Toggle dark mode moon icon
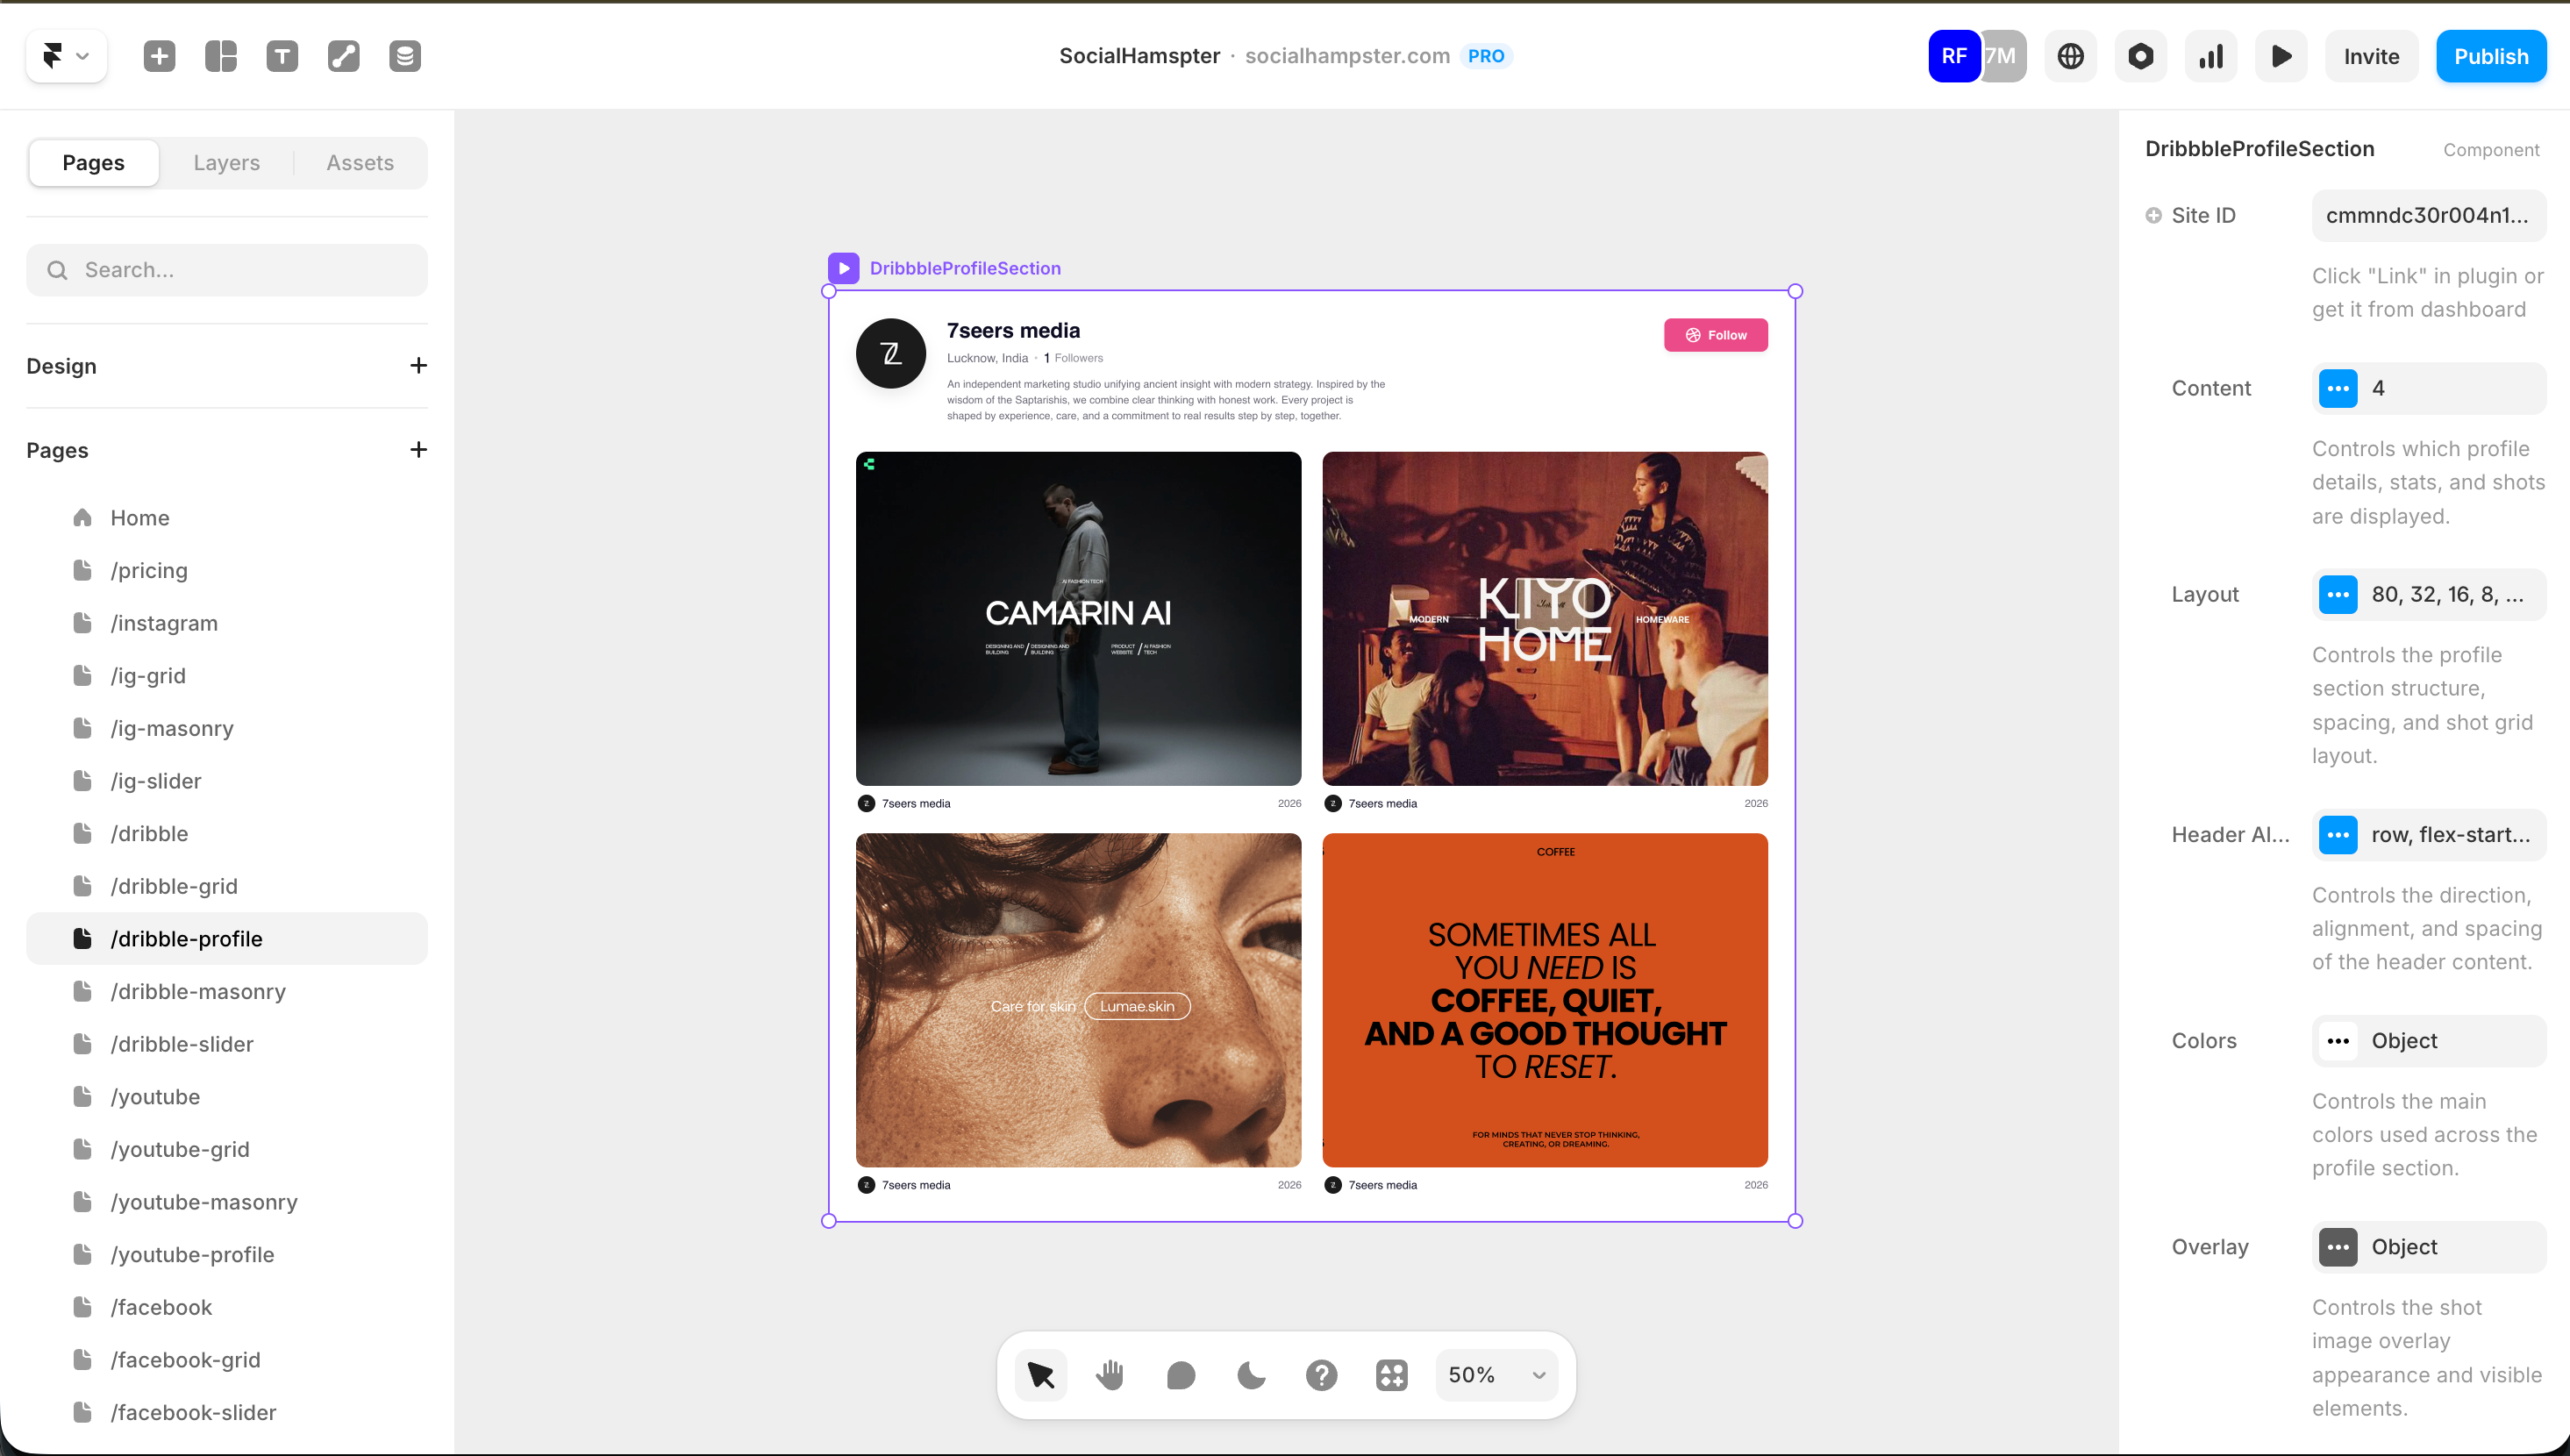2570x1456 pixels. tap(1251, 1376)
